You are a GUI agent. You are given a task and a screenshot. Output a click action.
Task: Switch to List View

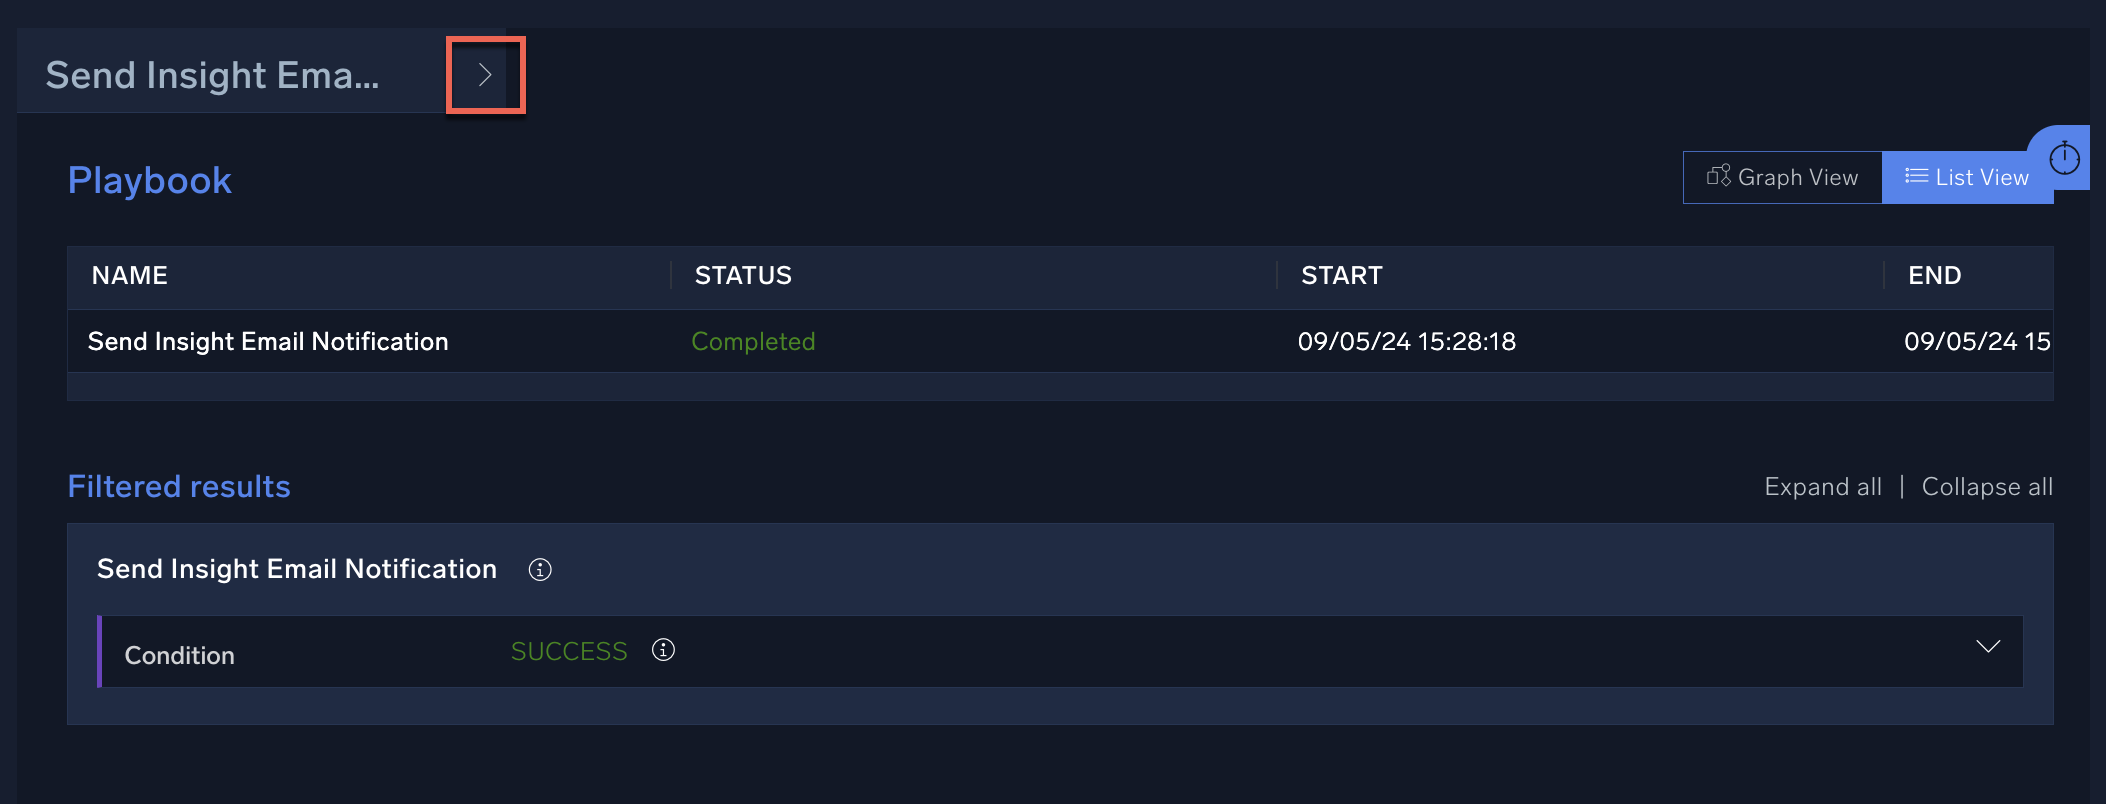click(x=1966, y=177)
